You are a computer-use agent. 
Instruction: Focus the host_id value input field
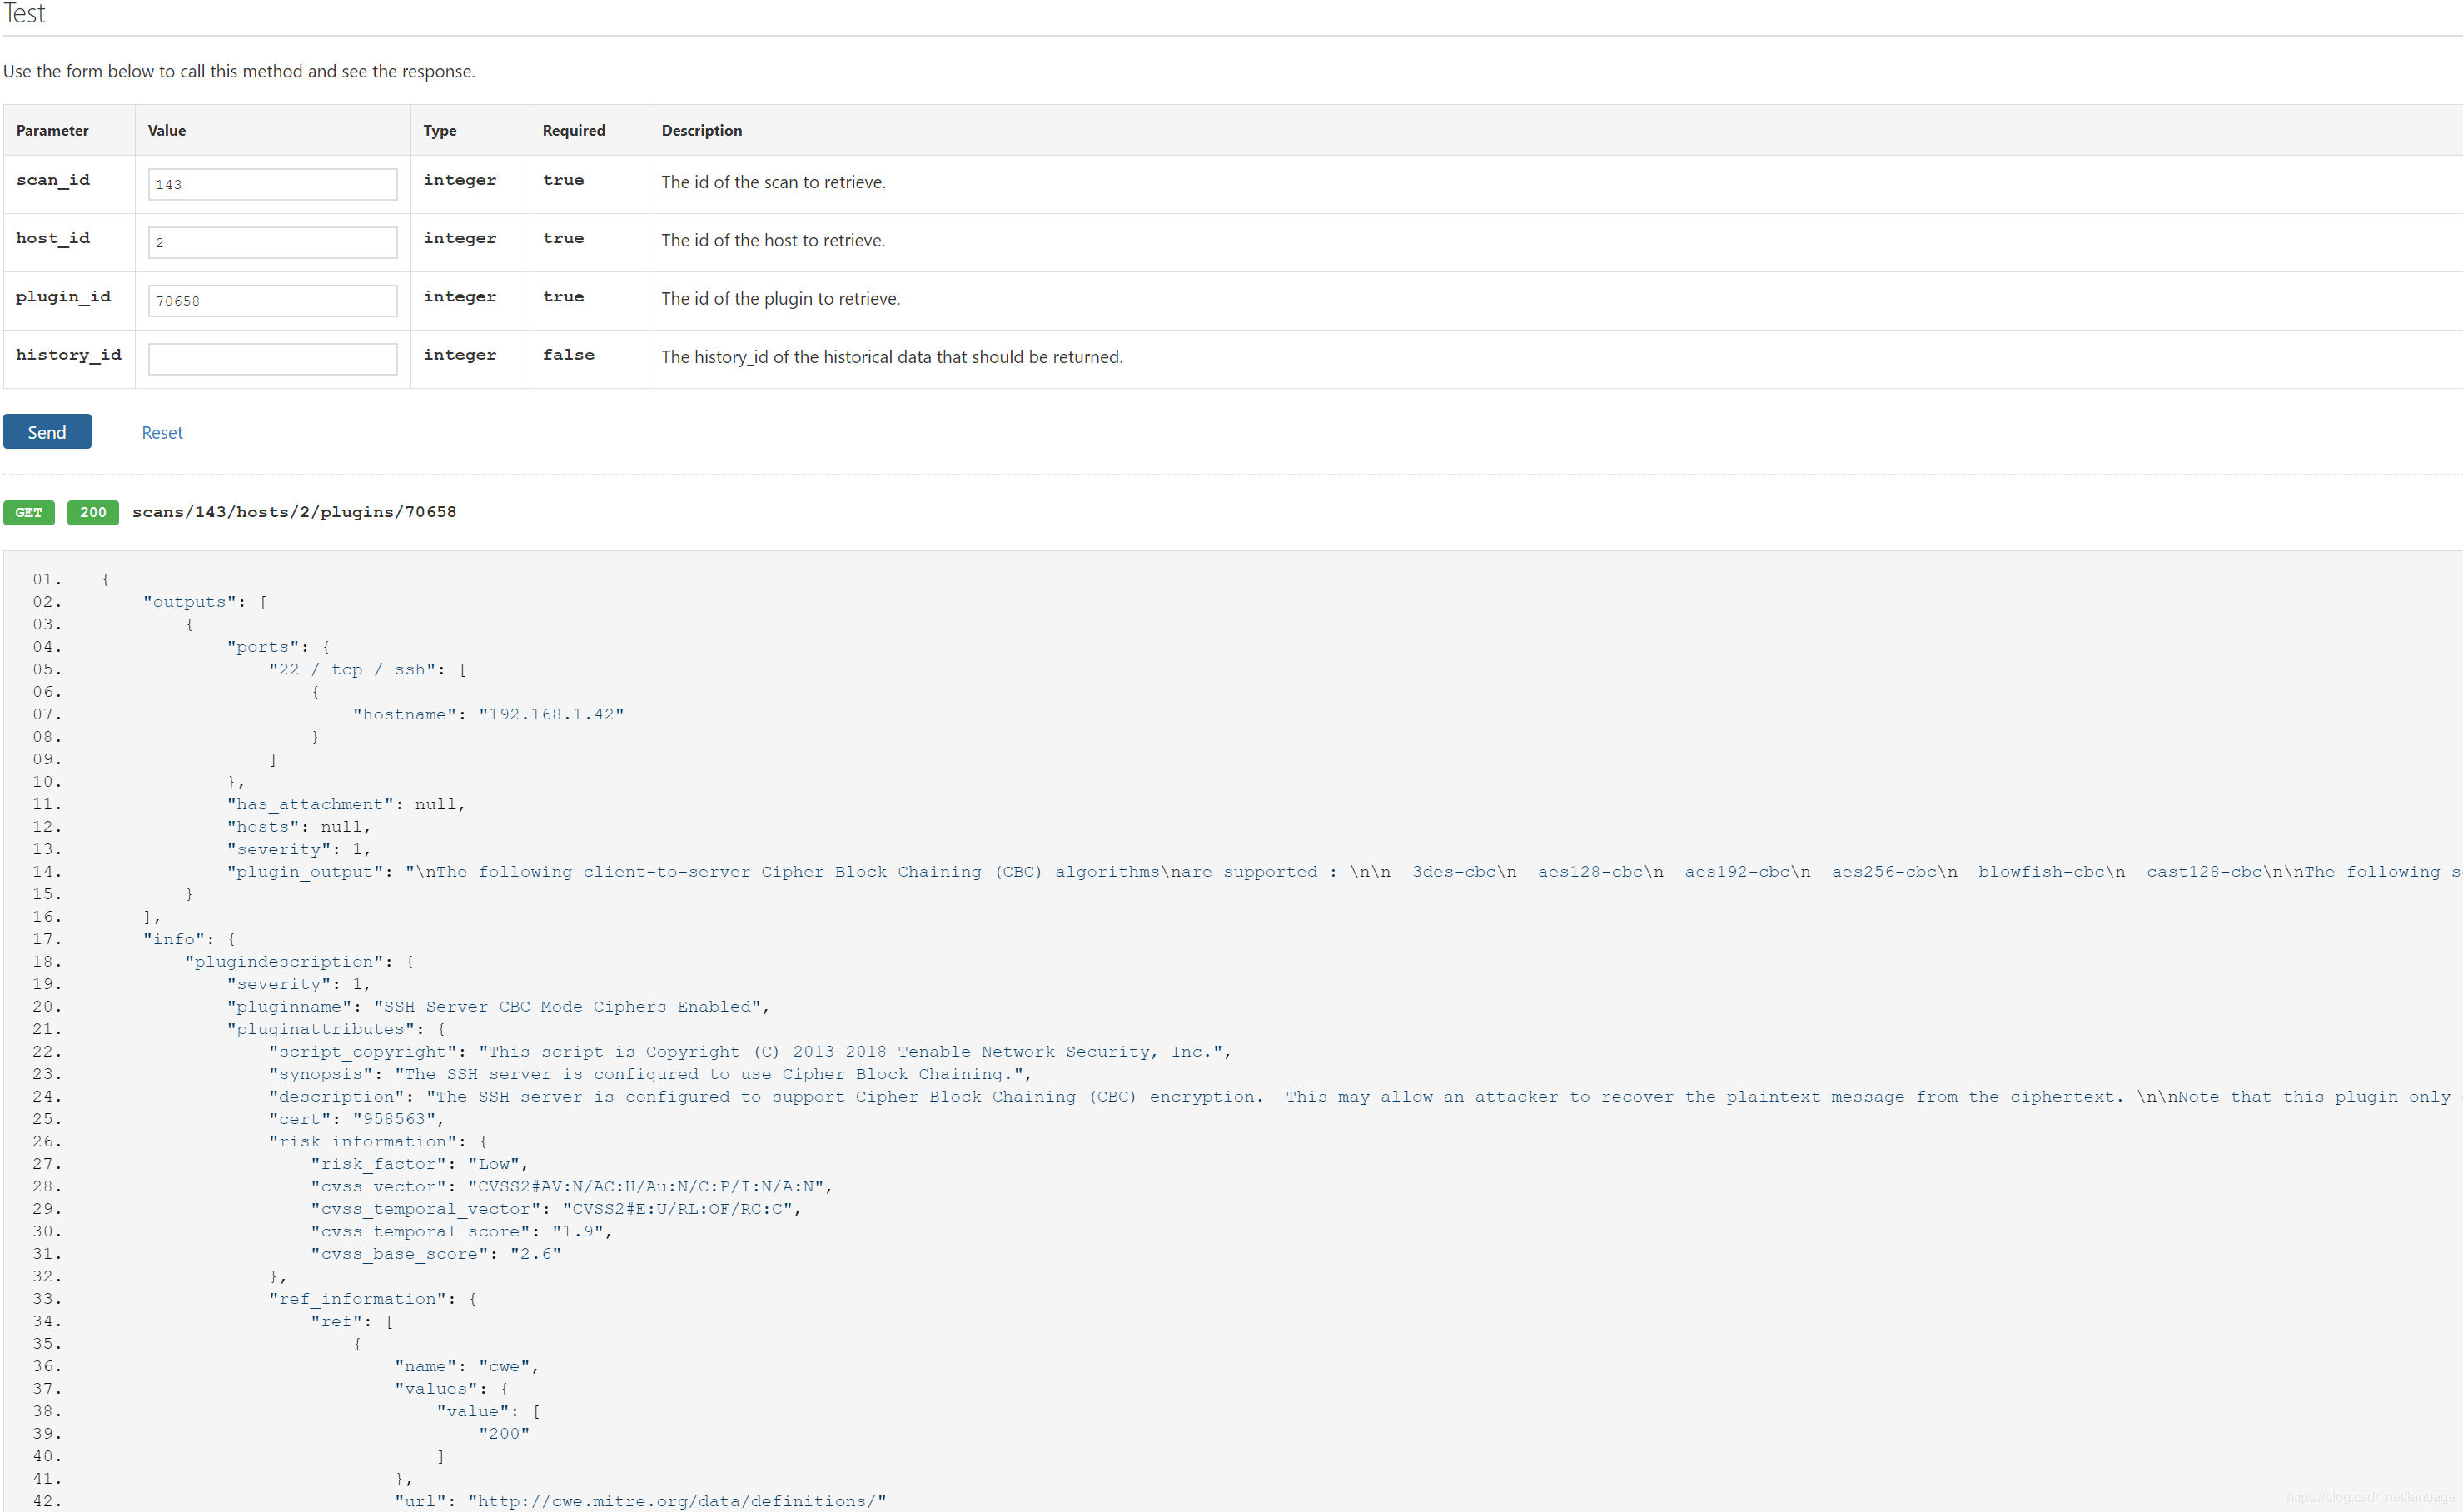(272, 242)
